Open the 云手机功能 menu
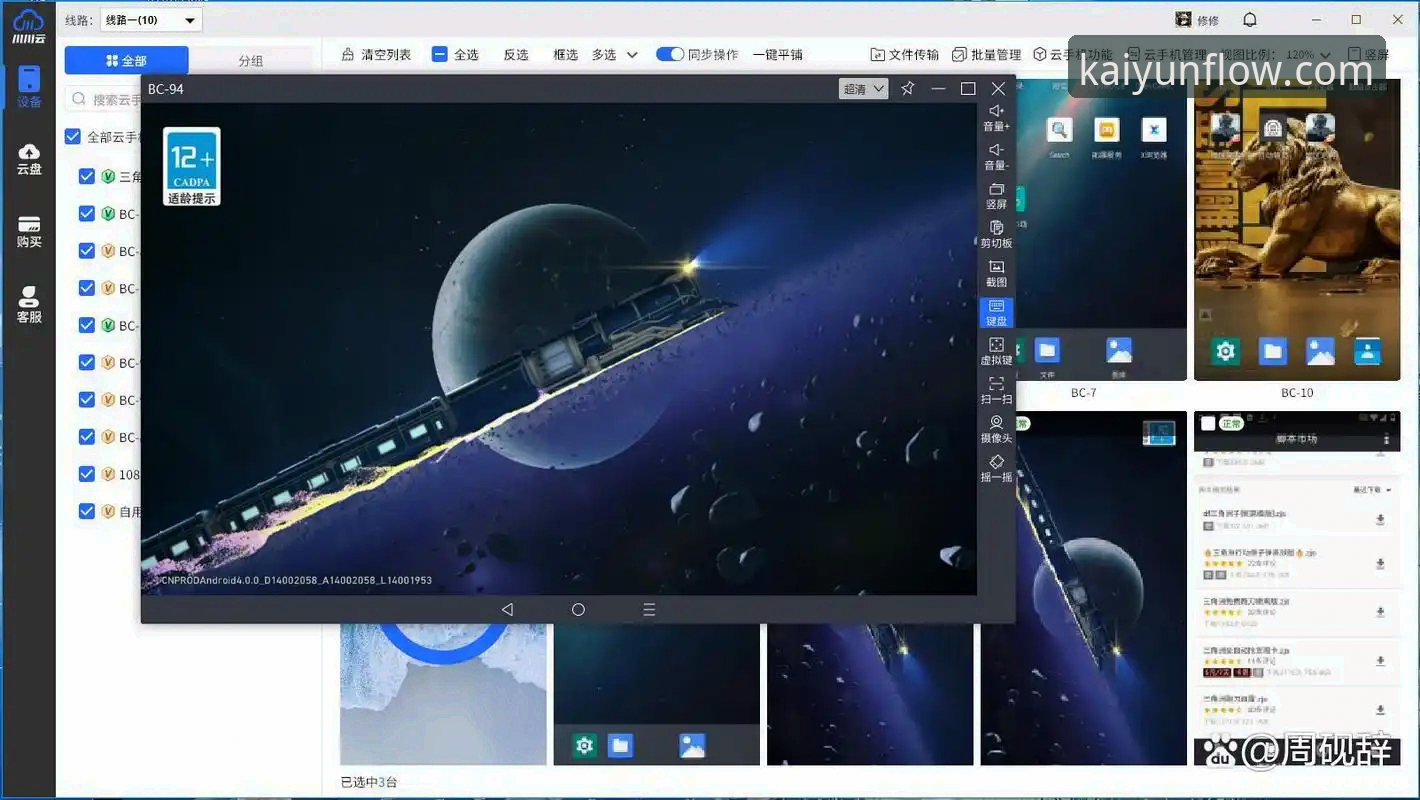This screenshot has height=800, width=1420. pyautogui.click(x=1073, y=54)
